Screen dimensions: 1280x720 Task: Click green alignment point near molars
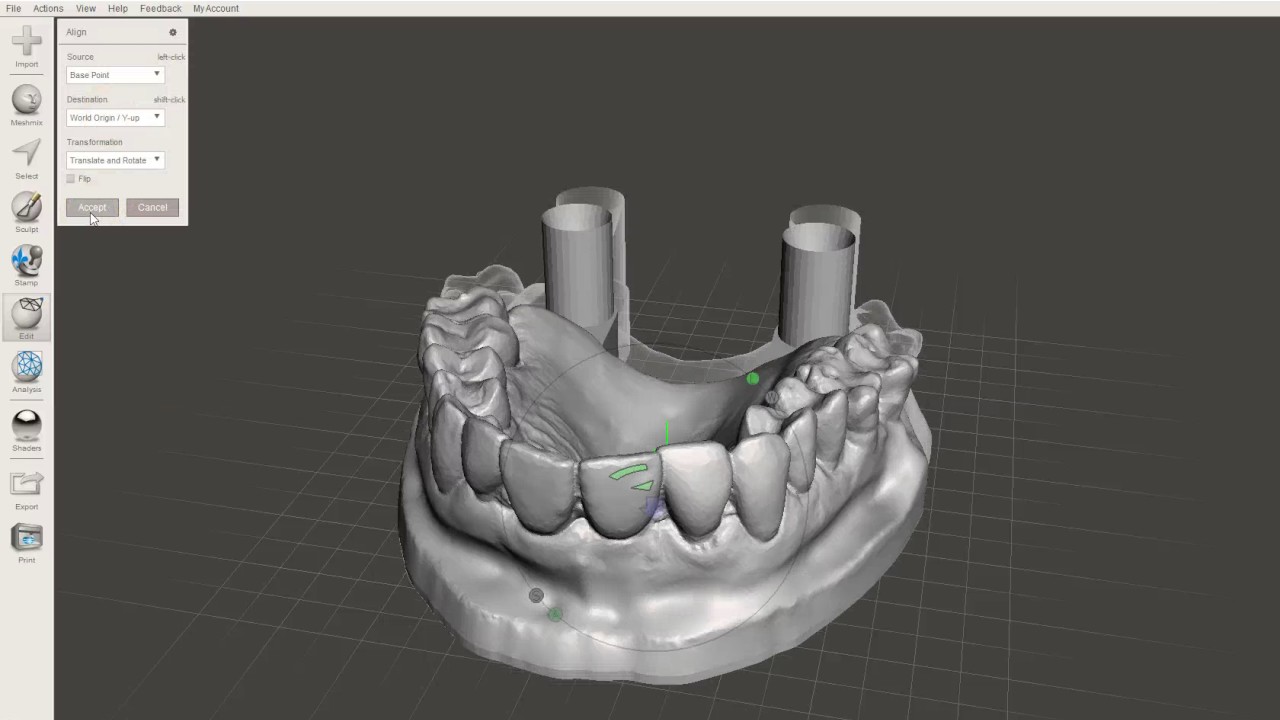tap(753, 378)
